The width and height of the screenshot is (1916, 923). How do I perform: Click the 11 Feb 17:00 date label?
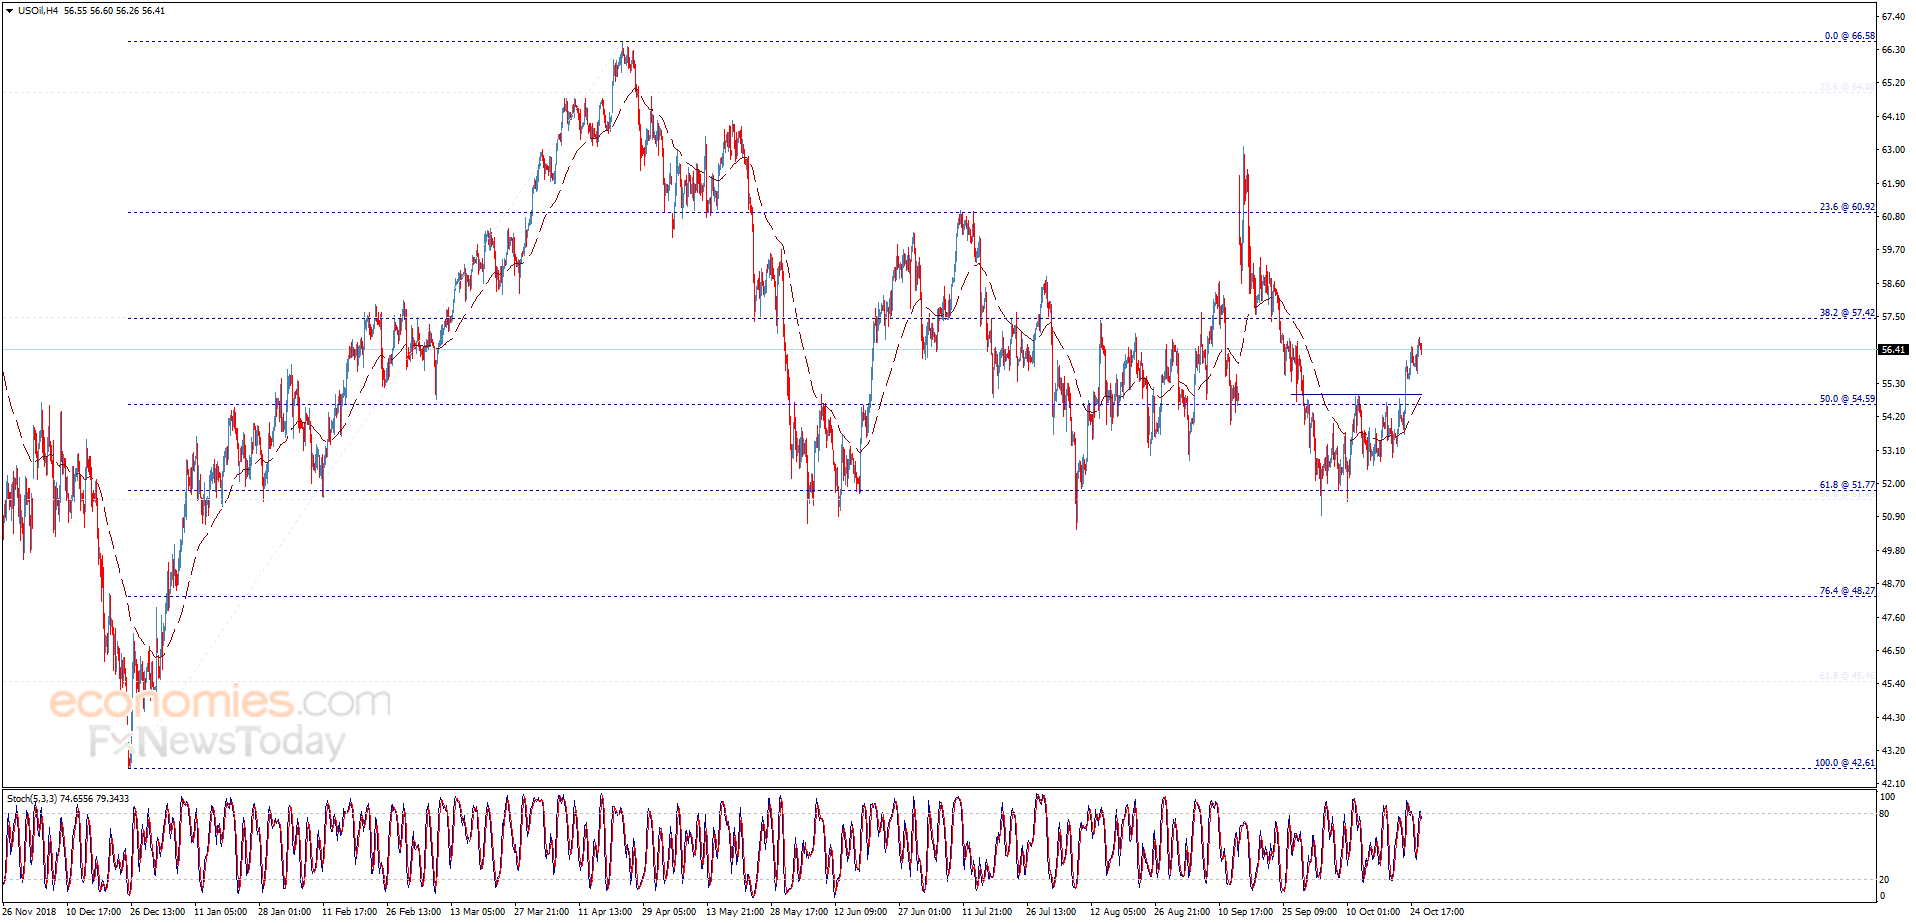click(x=349, y=912)
